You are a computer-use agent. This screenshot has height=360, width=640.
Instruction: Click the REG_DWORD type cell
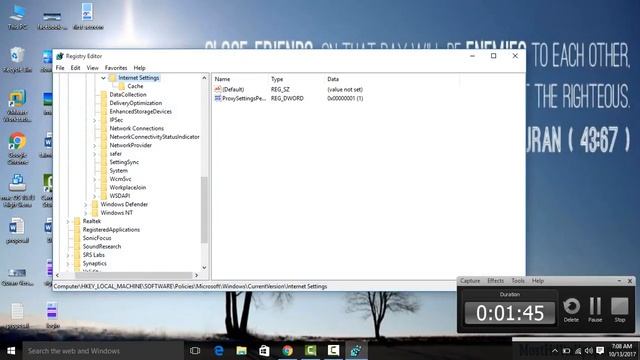pos(287,98)
